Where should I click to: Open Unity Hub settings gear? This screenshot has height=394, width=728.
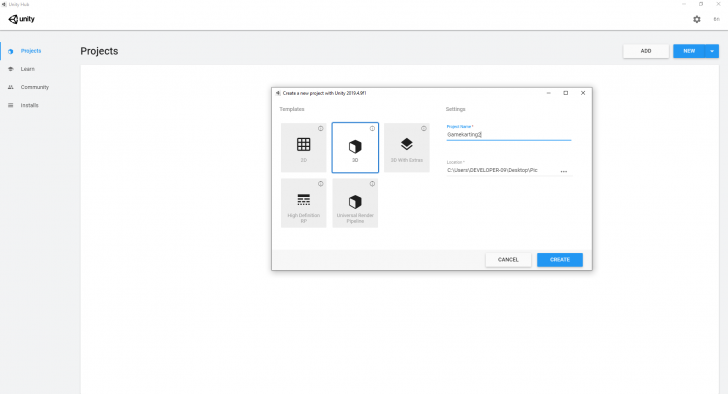697,19
